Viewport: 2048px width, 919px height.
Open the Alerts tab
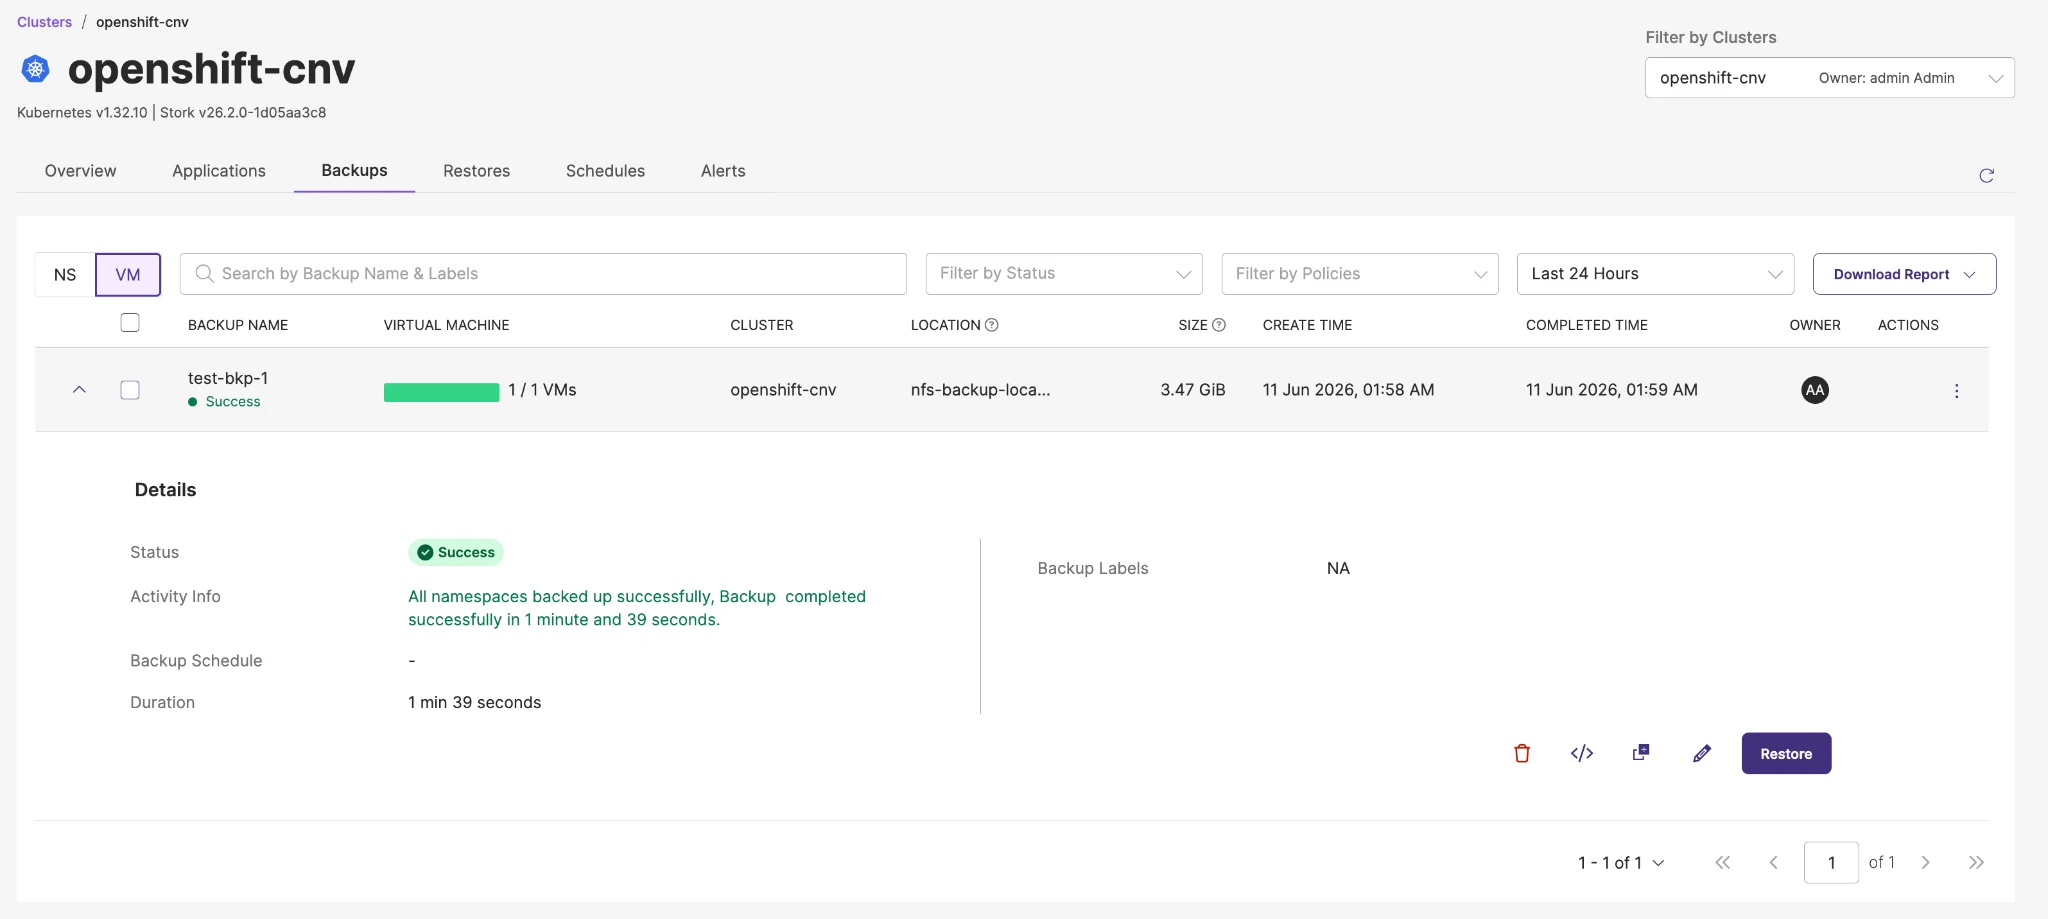[723, 171]
